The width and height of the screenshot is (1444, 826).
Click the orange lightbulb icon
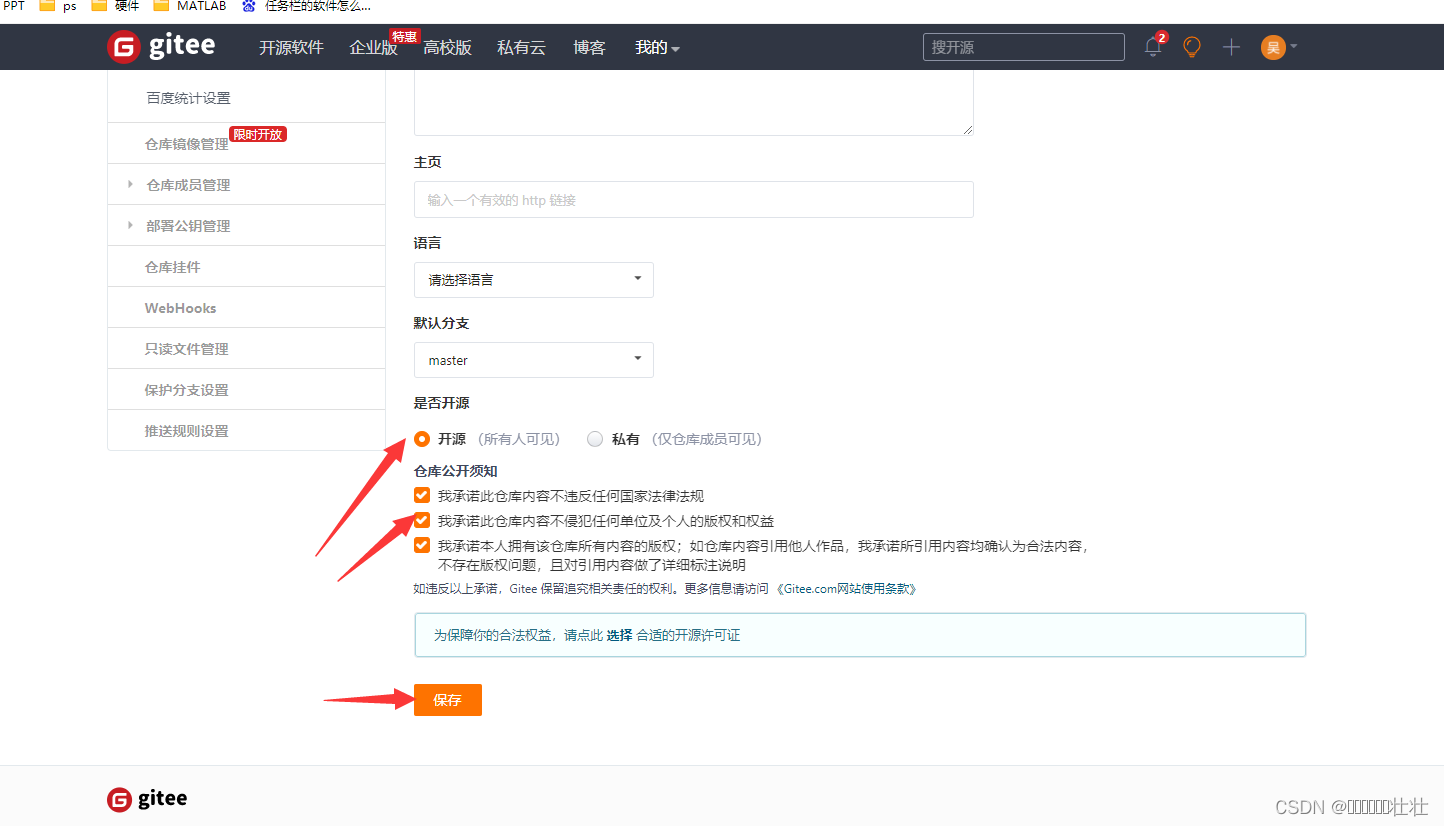coord(1192,47)
